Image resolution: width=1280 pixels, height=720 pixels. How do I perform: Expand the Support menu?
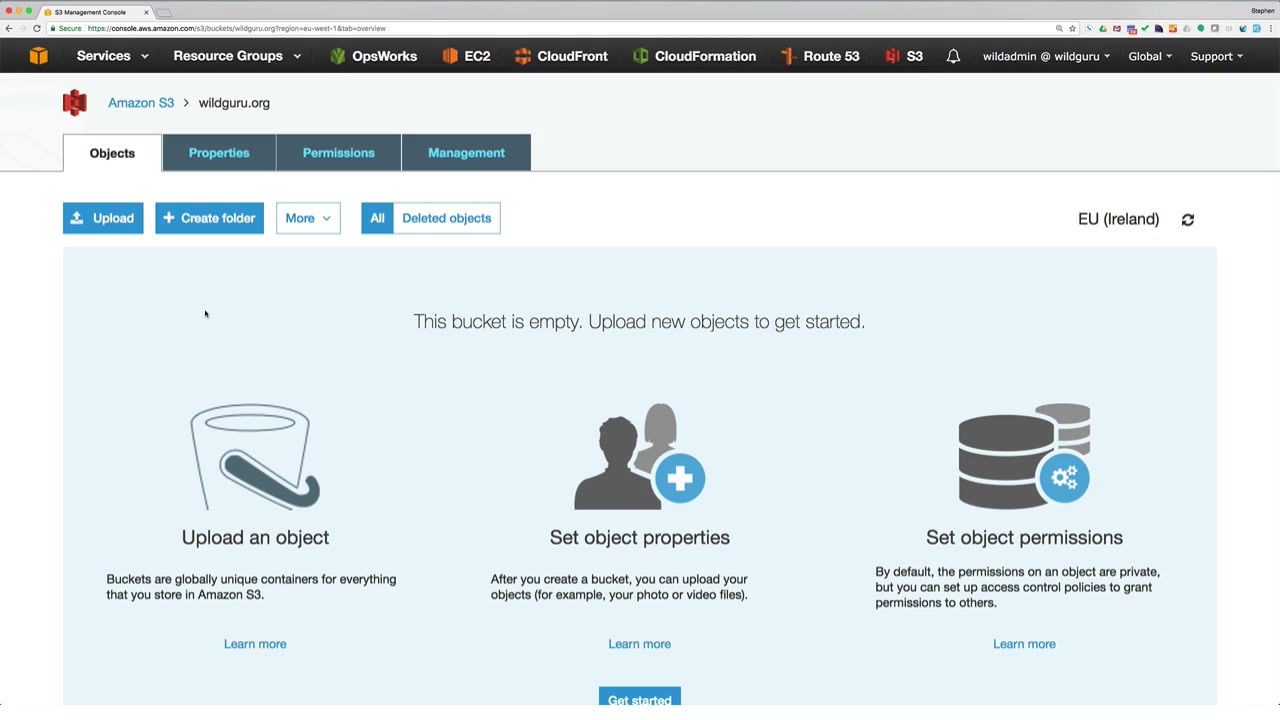pos(1217,56)
